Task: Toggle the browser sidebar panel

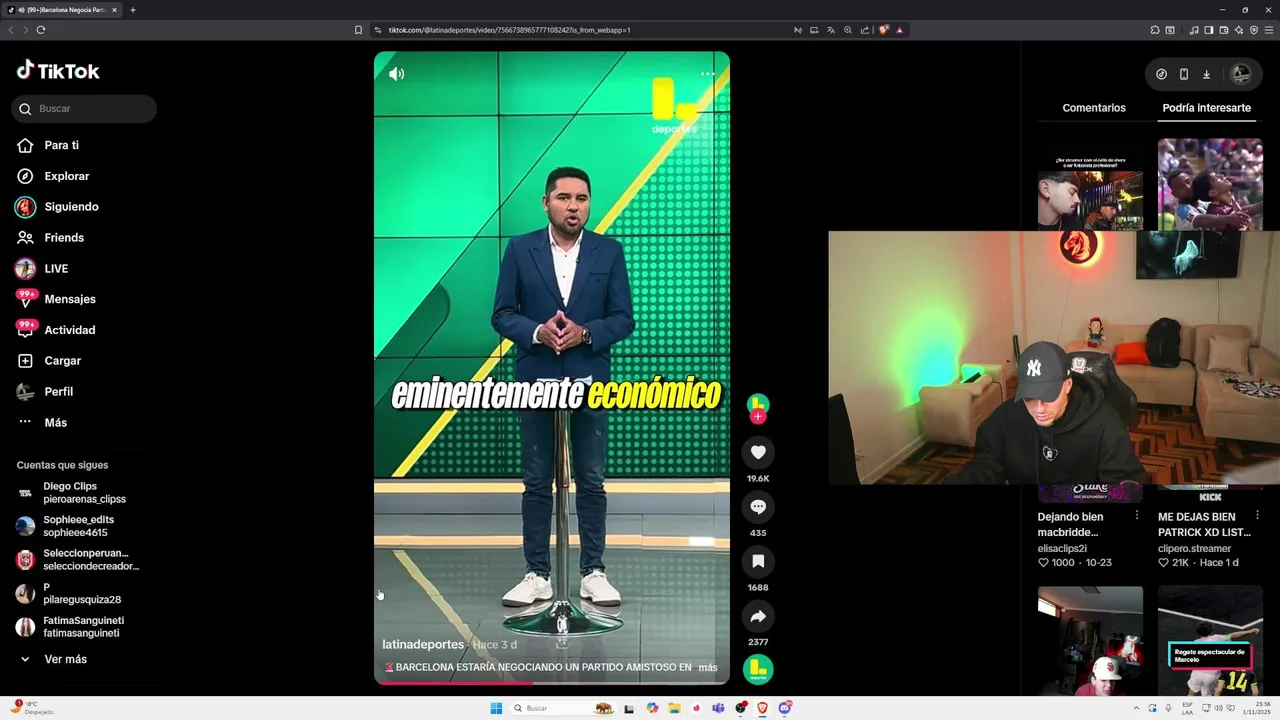Action: pos(1209,30)
